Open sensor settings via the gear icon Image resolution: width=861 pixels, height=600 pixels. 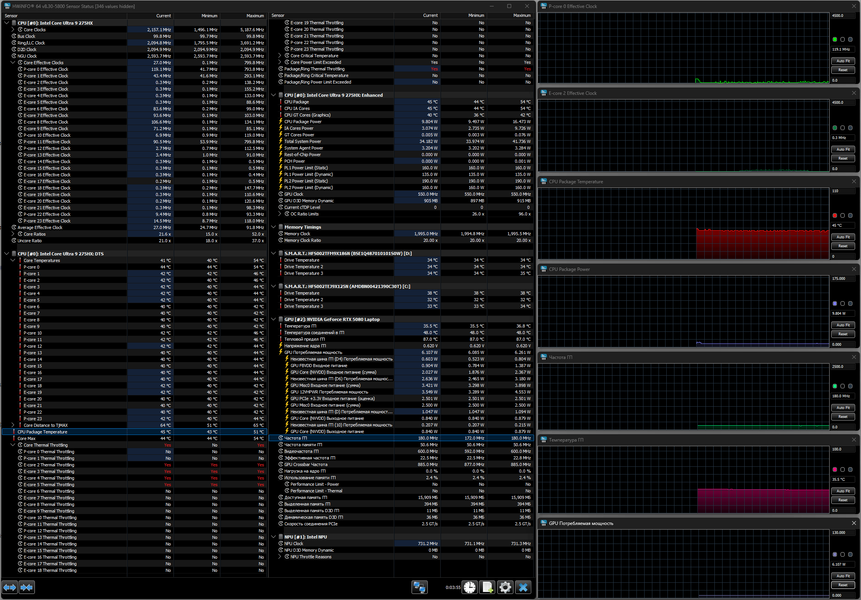click(505, 587)
